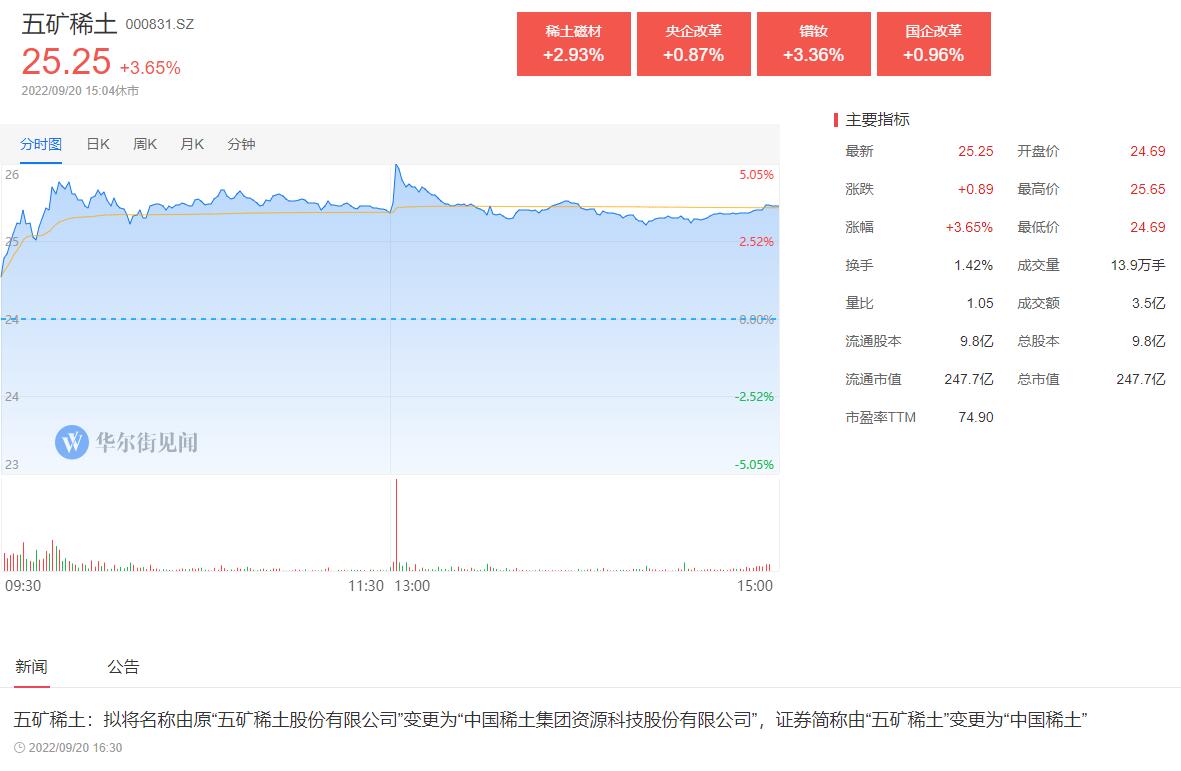
Task: Select the 新闻 news tab
Action: tap(31, 667)
